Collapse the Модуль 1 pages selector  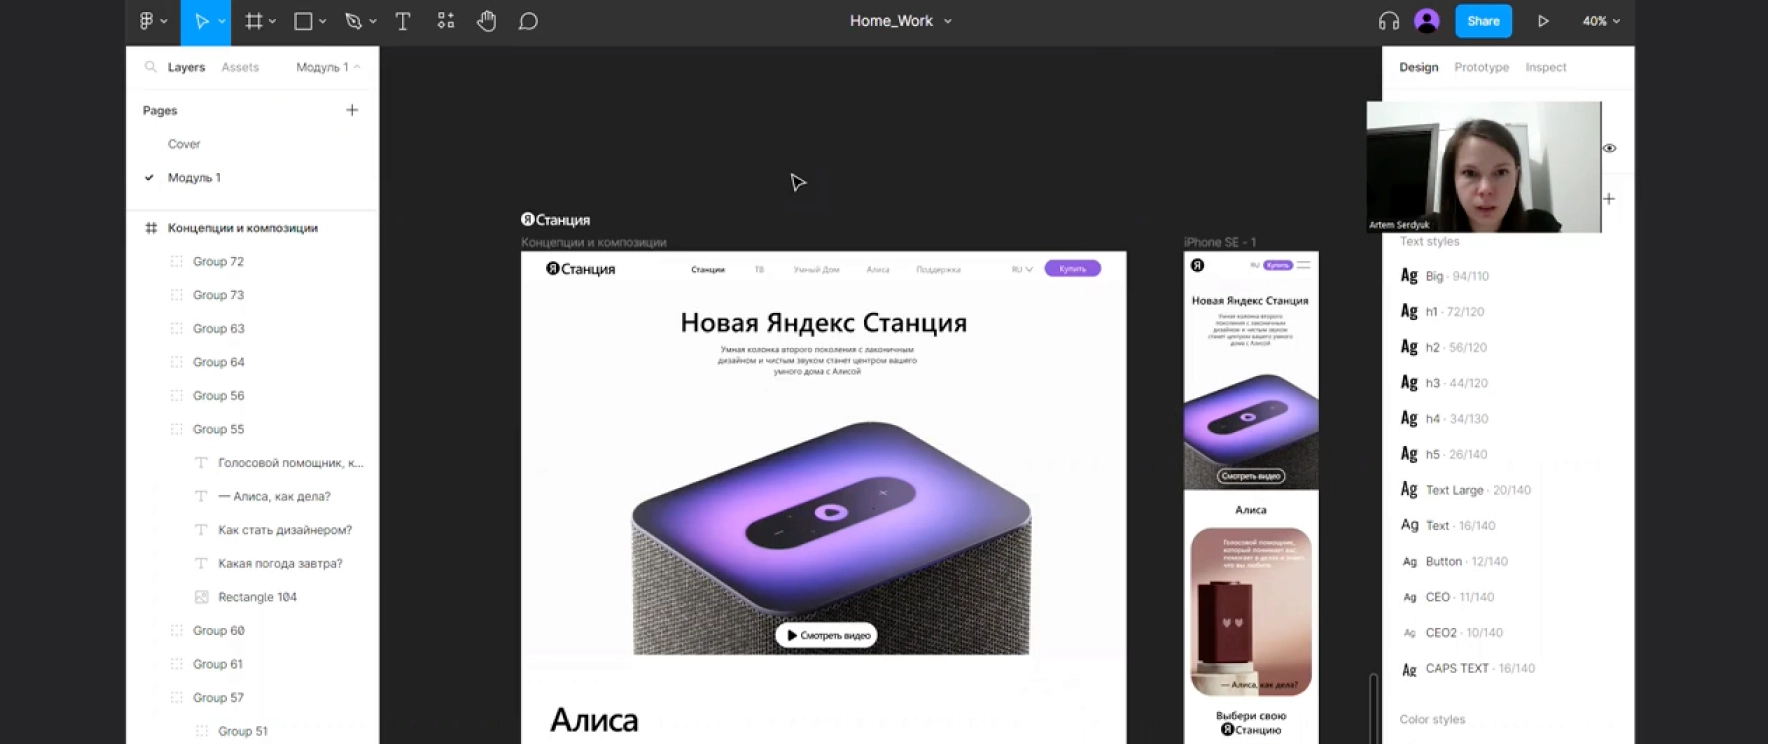328,67
